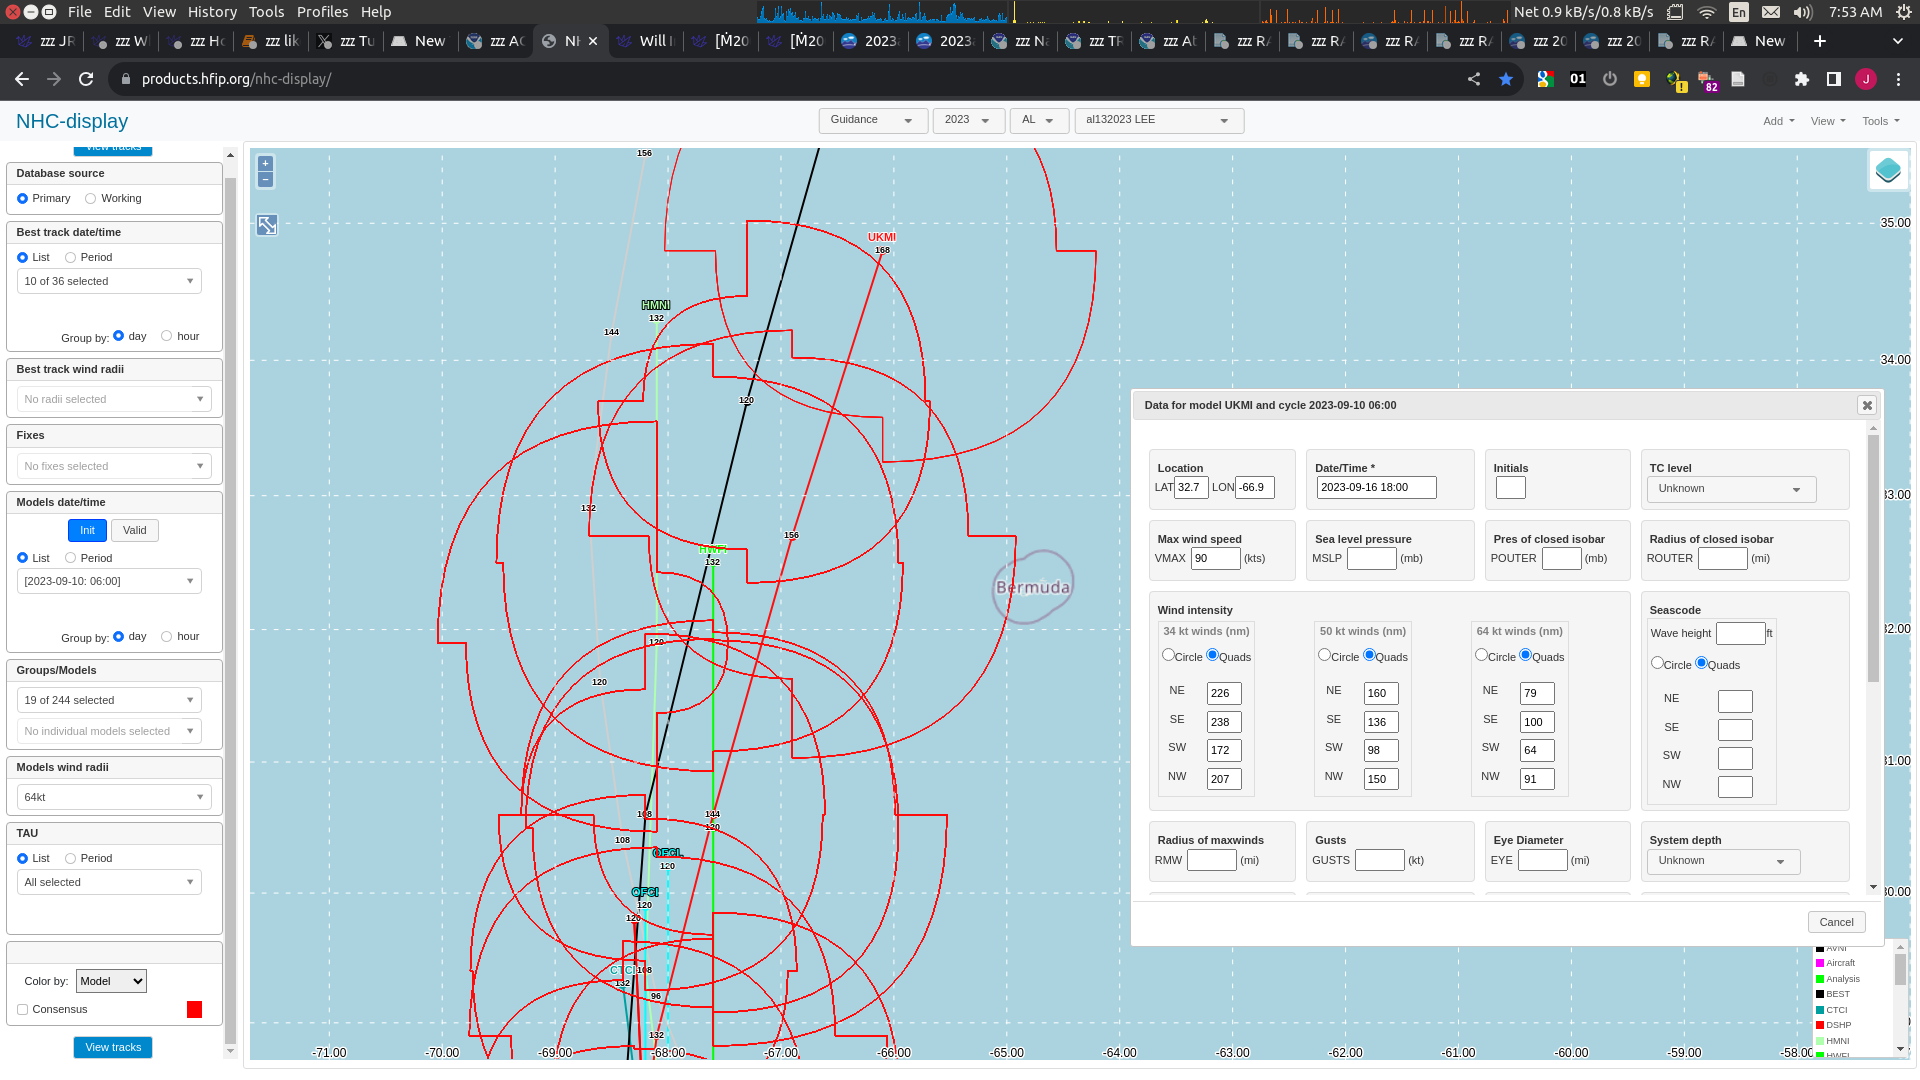Open the History menu
Viewport: 1920px width, 1080px height.
point(212,12)
